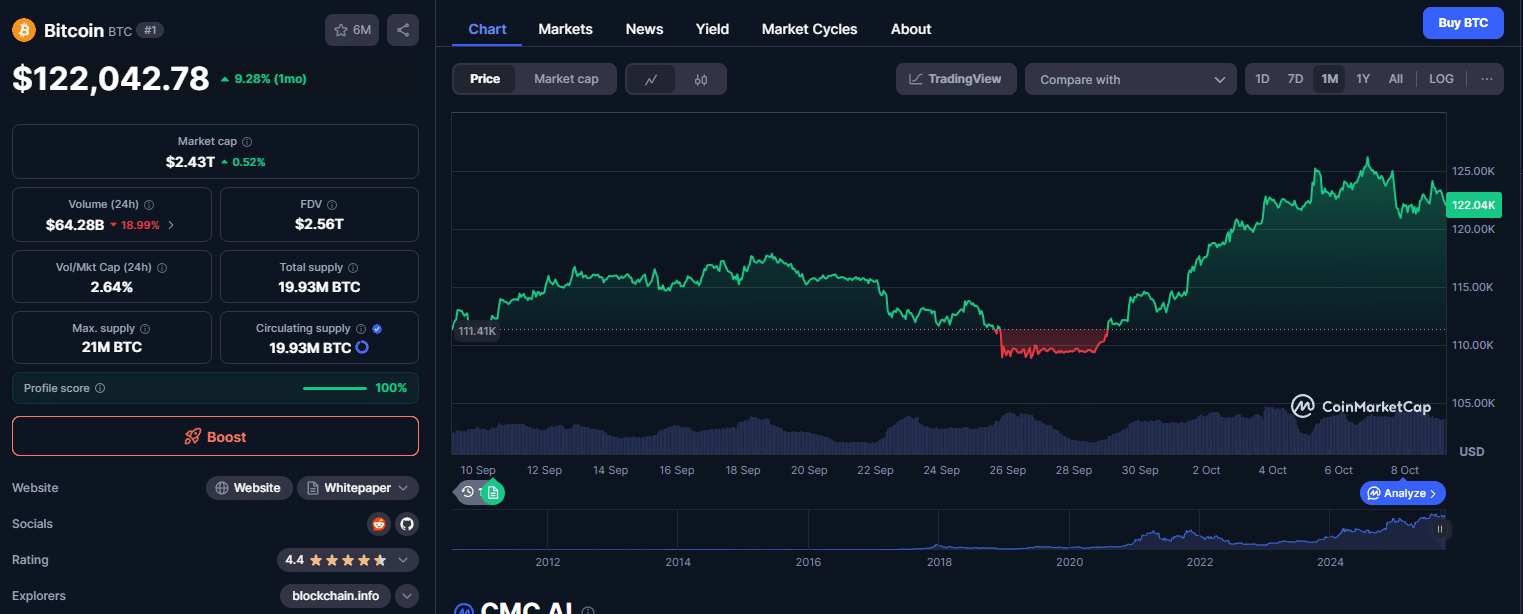This screenshot has width=1523, height=614.
Task: Add Bitcoin to watchlist with star button
Action: coord(351,30)
